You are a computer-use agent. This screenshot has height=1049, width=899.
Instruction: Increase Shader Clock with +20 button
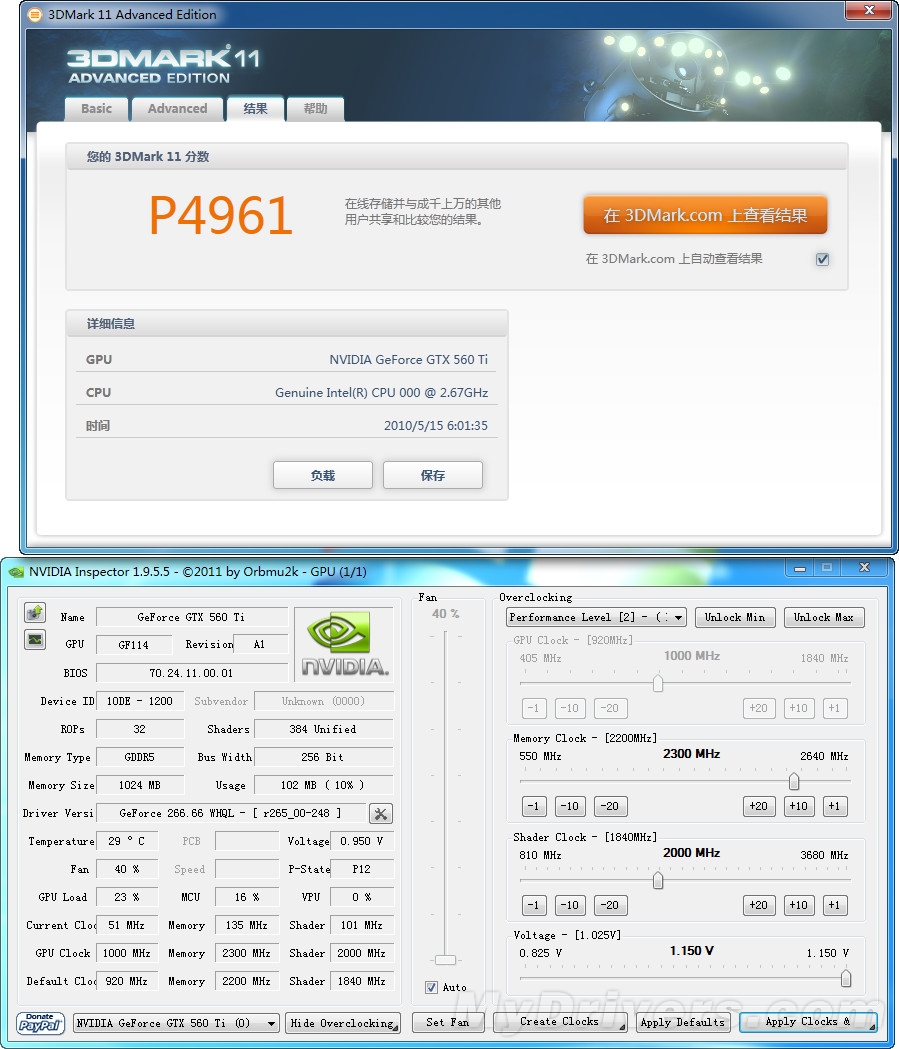pyautogui.click(x=758, y=905)
